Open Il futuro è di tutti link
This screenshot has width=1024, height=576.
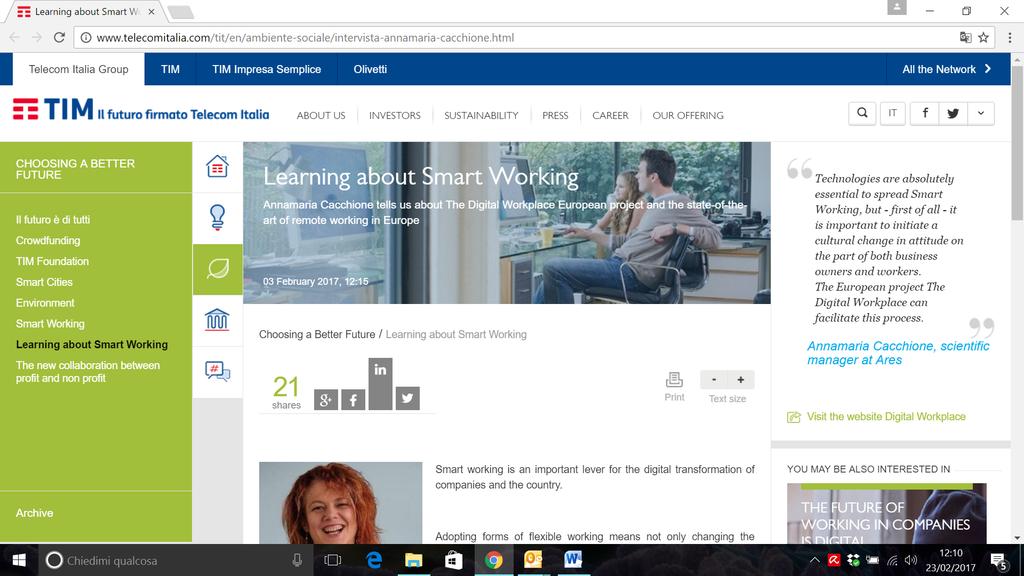(53, 220)
